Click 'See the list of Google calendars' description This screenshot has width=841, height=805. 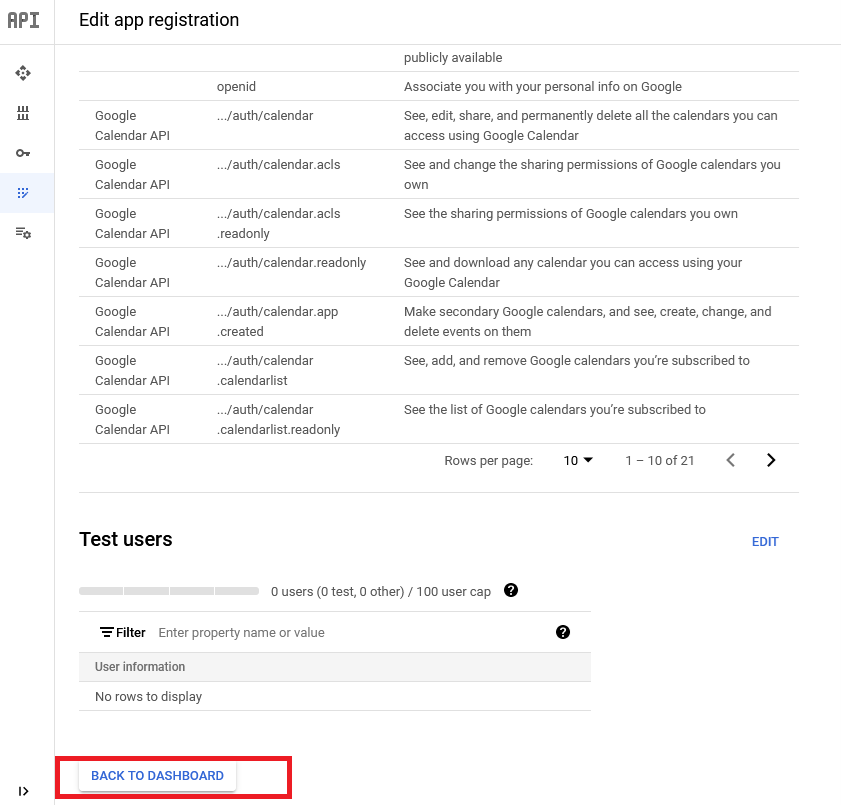[555, 410]
